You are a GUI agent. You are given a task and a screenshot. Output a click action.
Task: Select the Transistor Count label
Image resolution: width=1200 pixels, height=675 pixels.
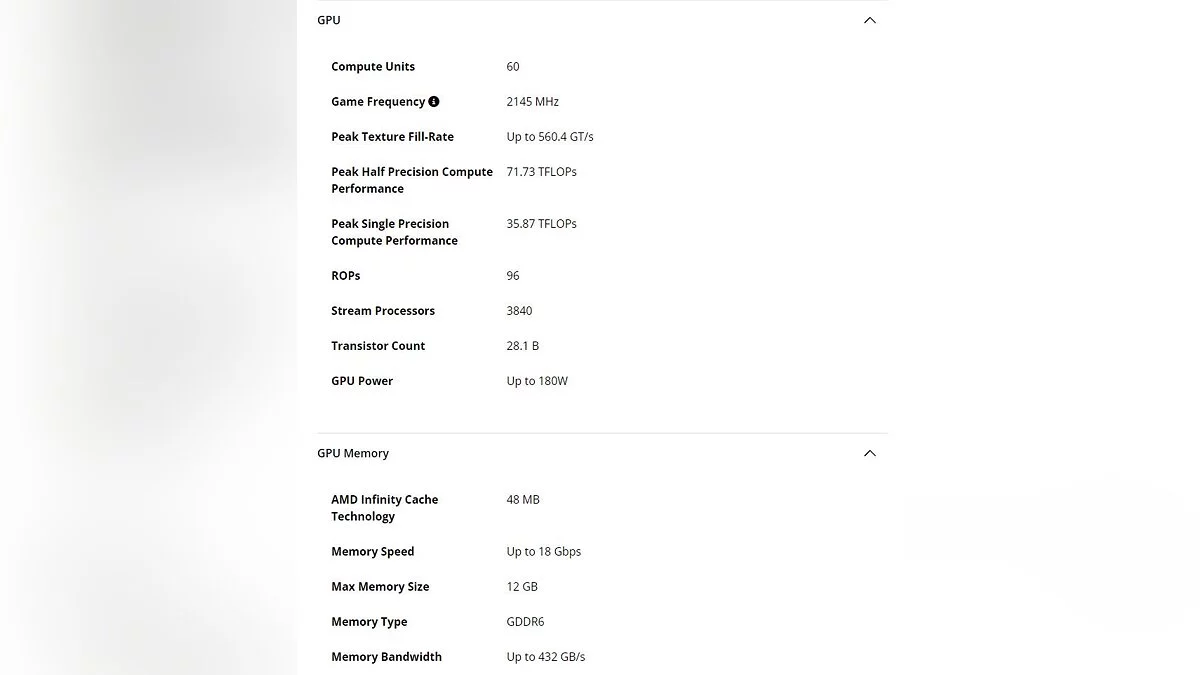378,345
